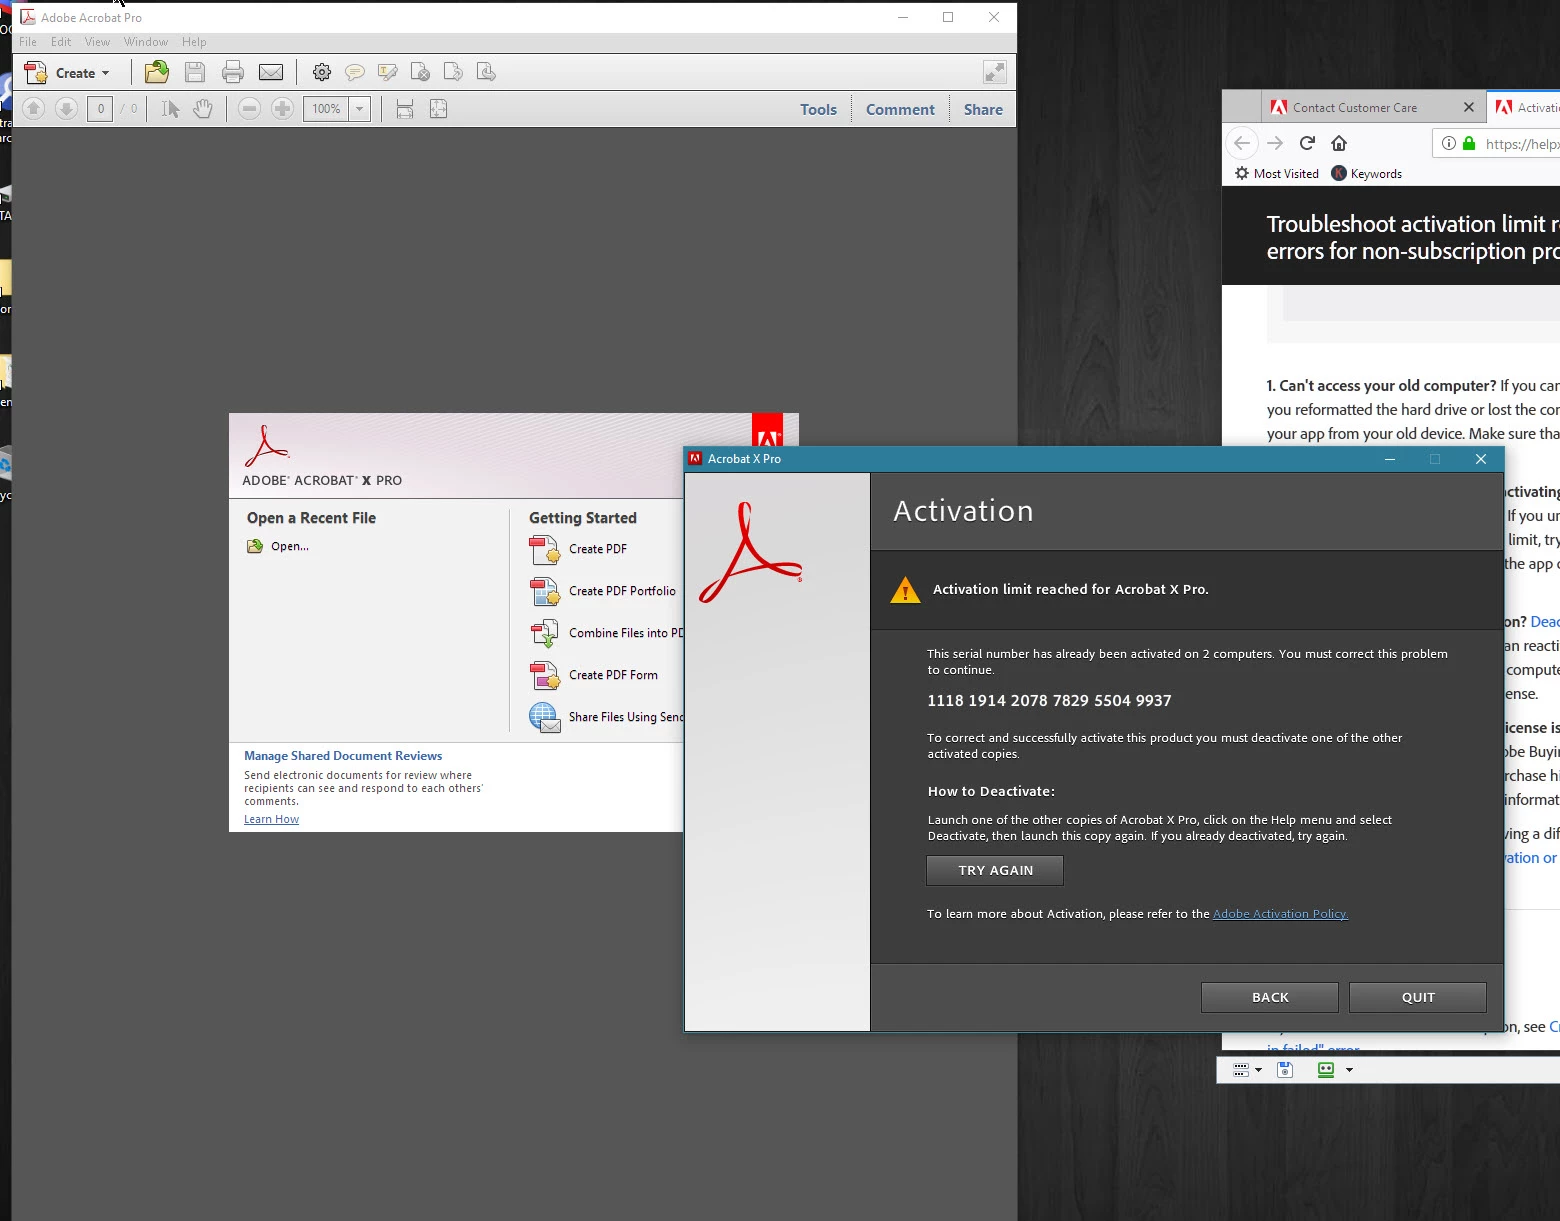Click the green RoboForm icon

[1326, 1070]
